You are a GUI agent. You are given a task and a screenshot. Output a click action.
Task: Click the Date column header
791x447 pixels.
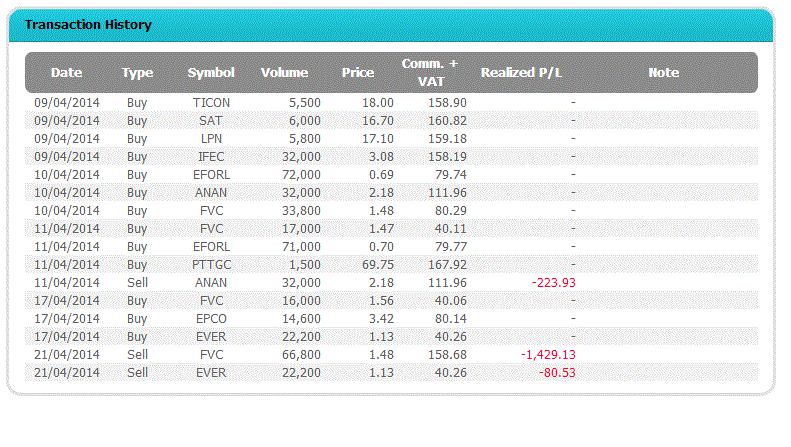pos(66,72)
